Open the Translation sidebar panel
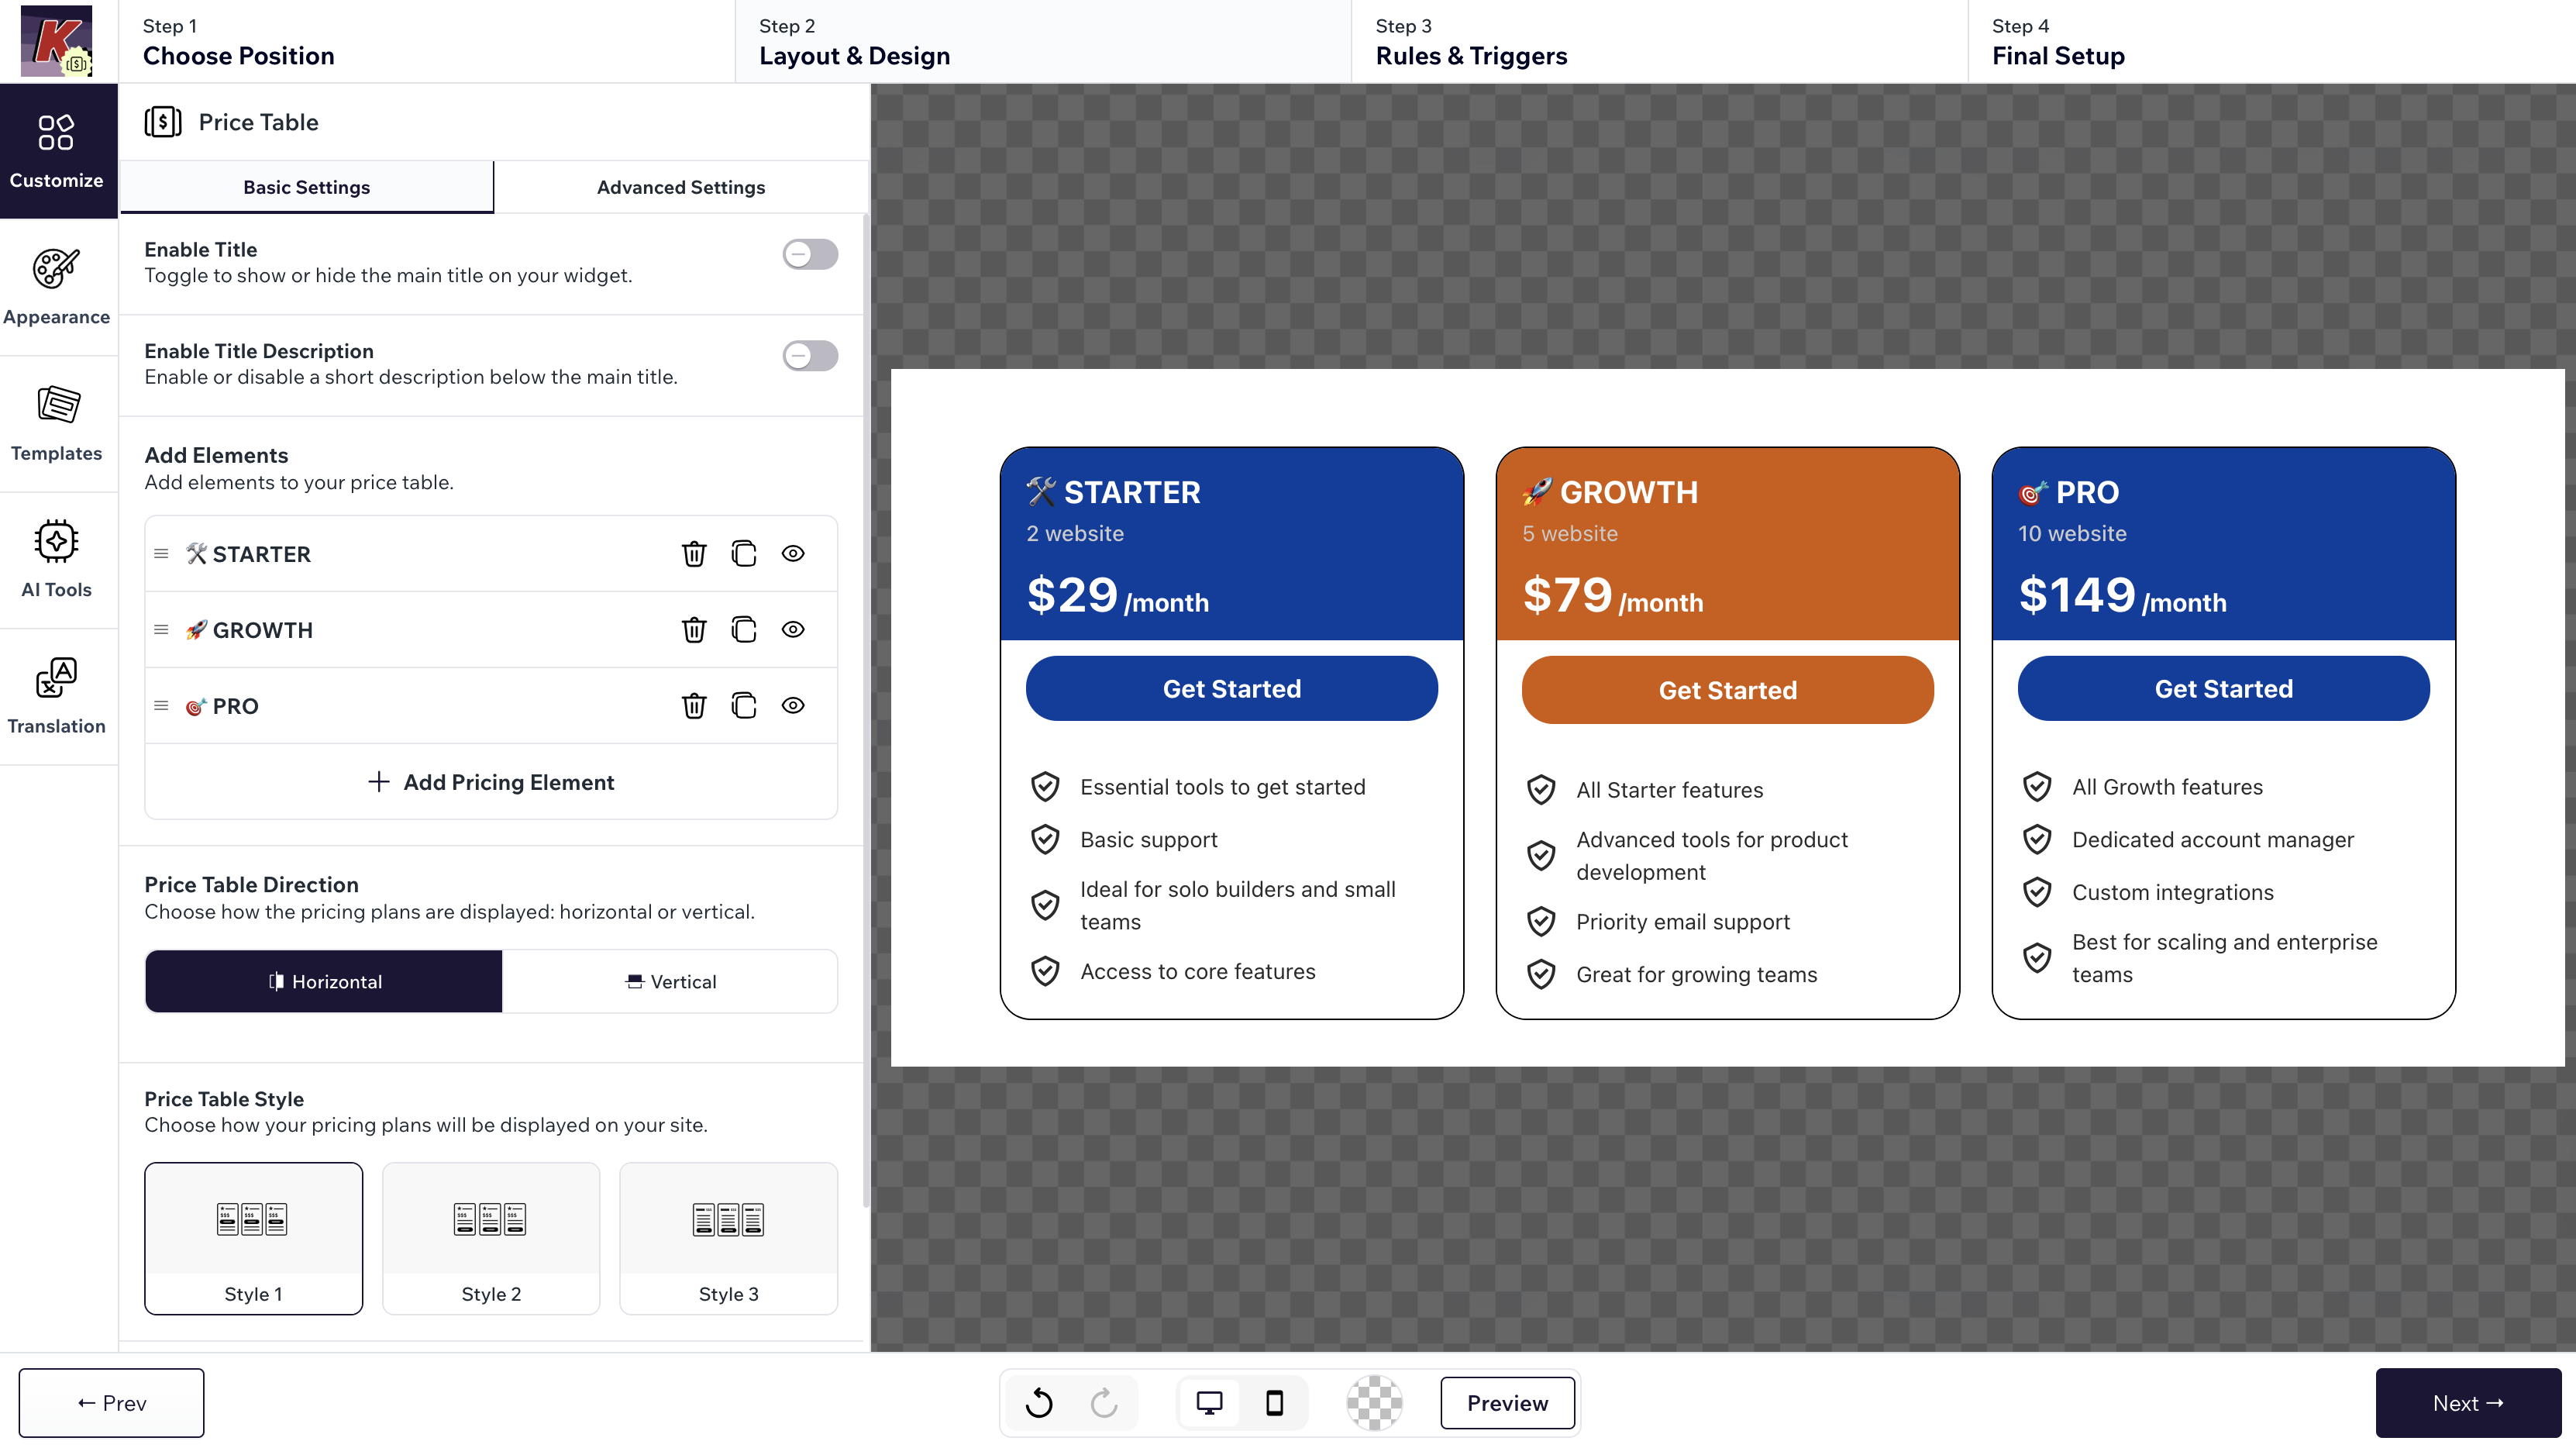The height and width of the screenshot is (1448, 2576). [x=57, y=696]
